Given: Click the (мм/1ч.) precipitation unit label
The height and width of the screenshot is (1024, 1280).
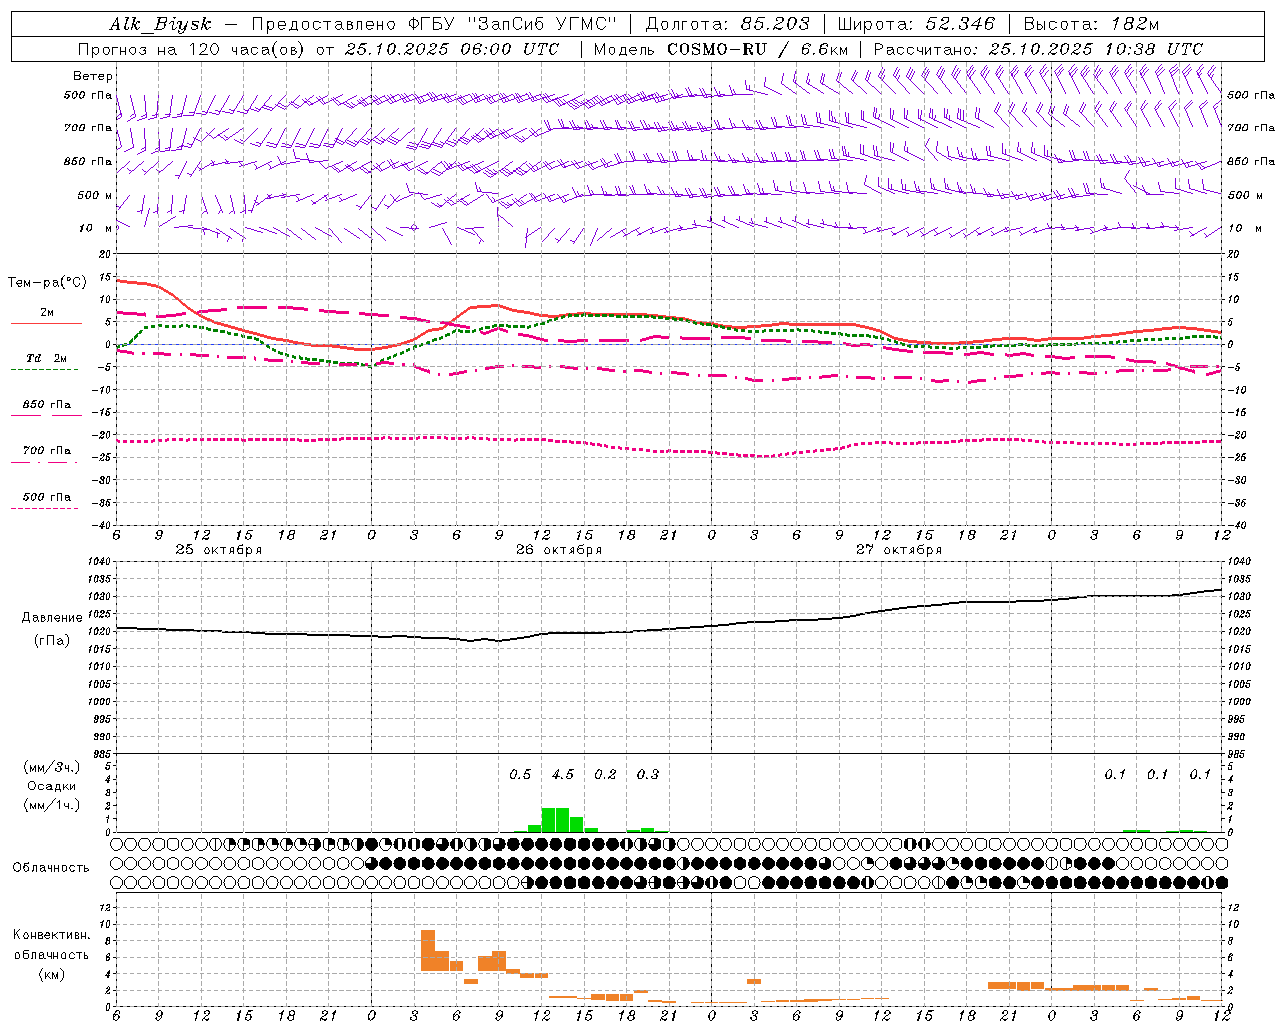Looking at the screenshot, I should (52, 805).
